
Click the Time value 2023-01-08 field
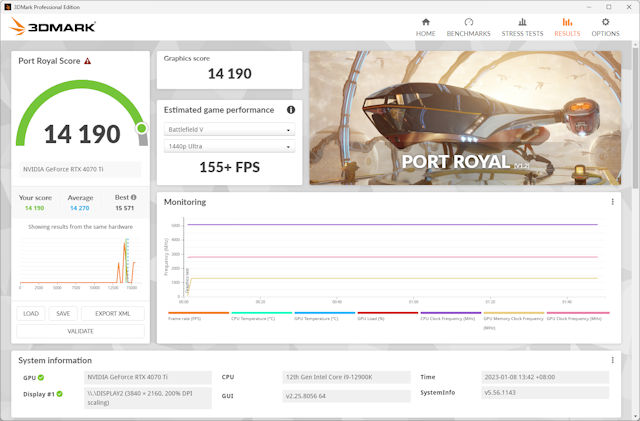pyautogui.click(x=545, y=377)
